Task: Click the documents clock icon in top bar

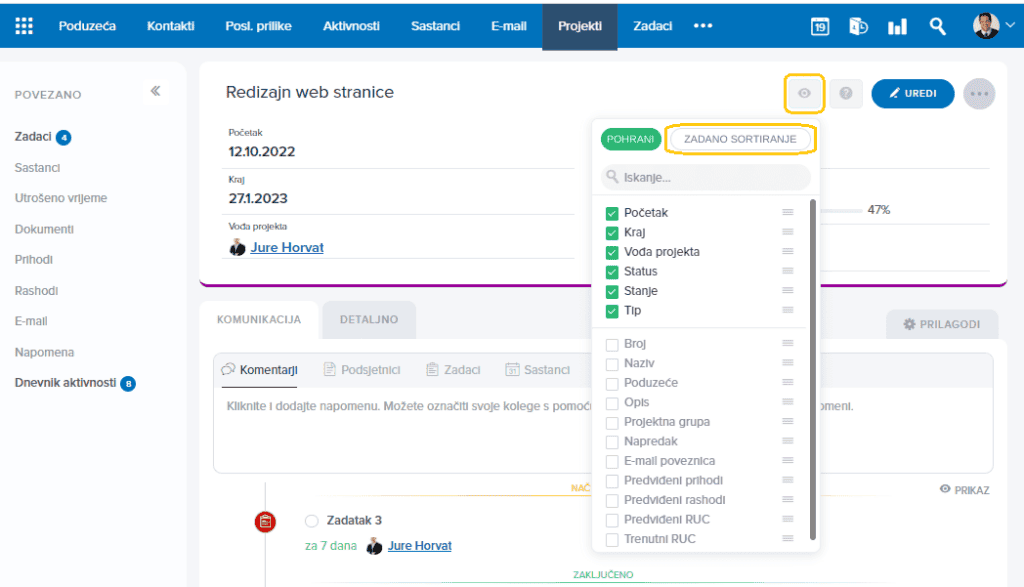Action: tap(858, 26)
